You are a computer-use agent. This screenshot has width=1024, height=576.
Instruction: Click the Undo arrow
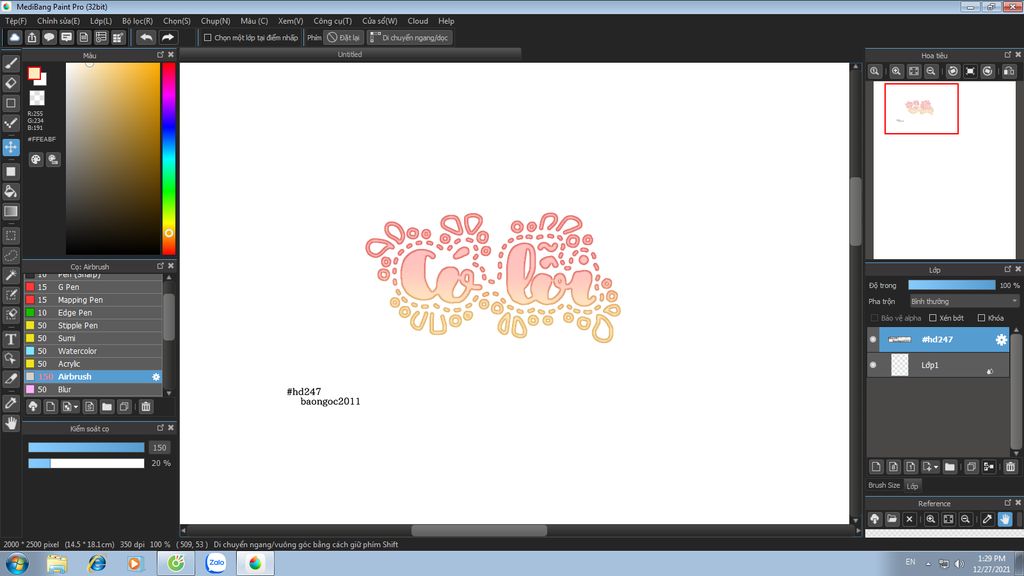[x=146, y=37]
